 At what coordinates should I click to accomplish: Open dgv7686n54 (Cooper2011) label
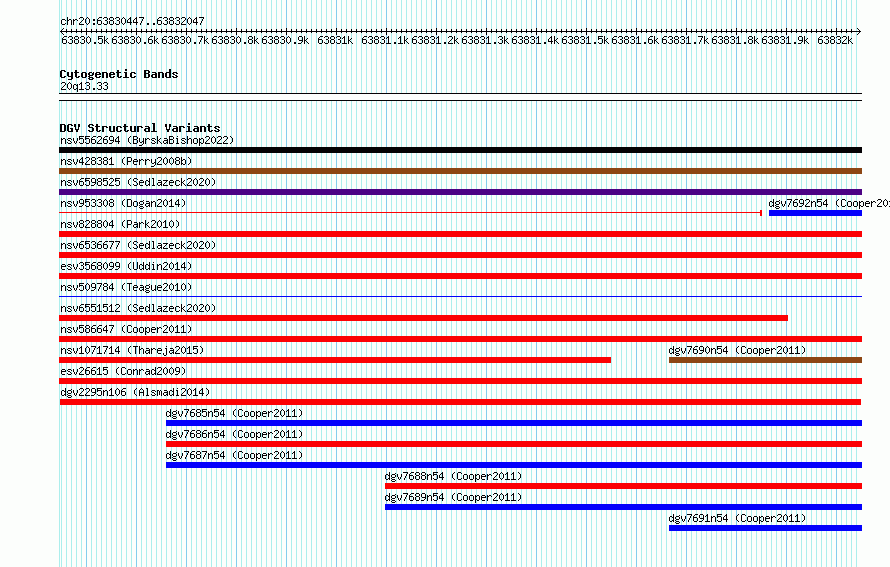tap(234, 434)
